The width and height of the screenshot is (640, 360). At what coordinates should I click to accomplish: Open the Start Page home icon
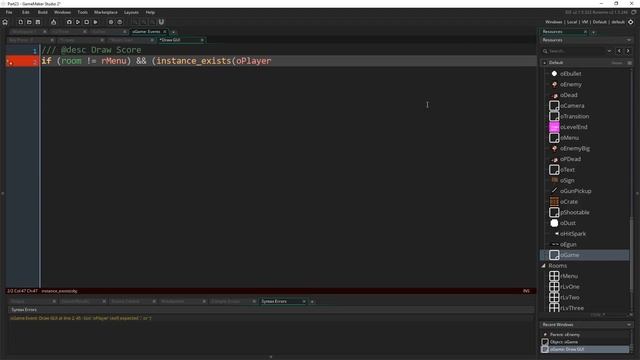pos(5,22)
